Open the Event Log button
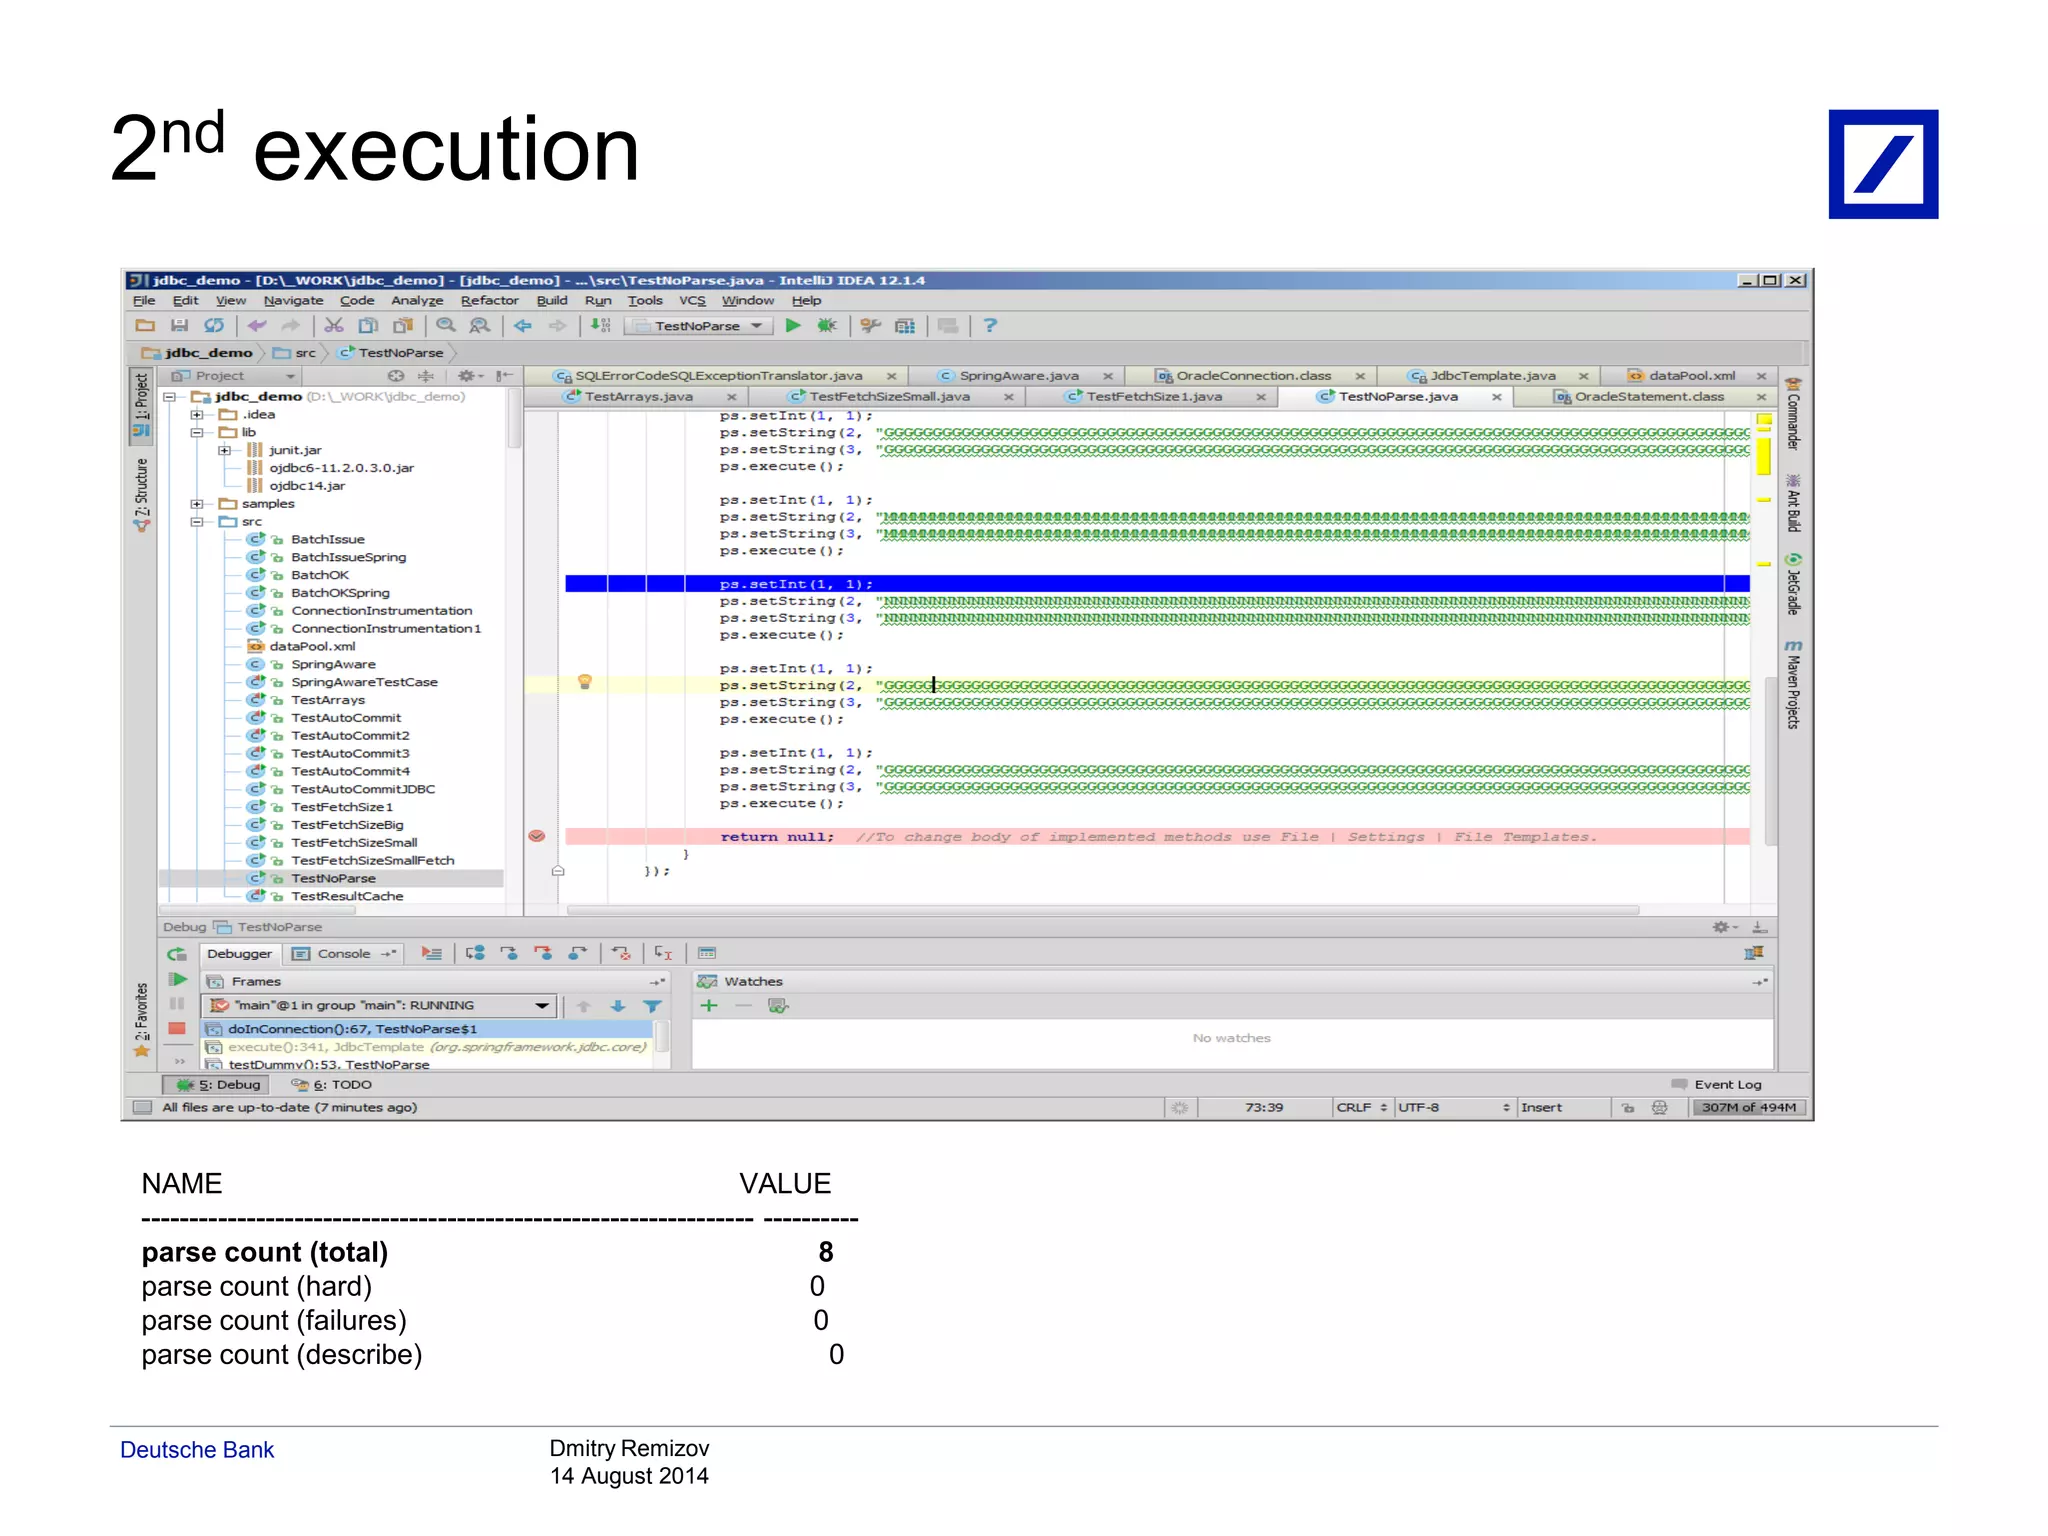Screen dimensions: 2048x1536 coord(1716,1084)
